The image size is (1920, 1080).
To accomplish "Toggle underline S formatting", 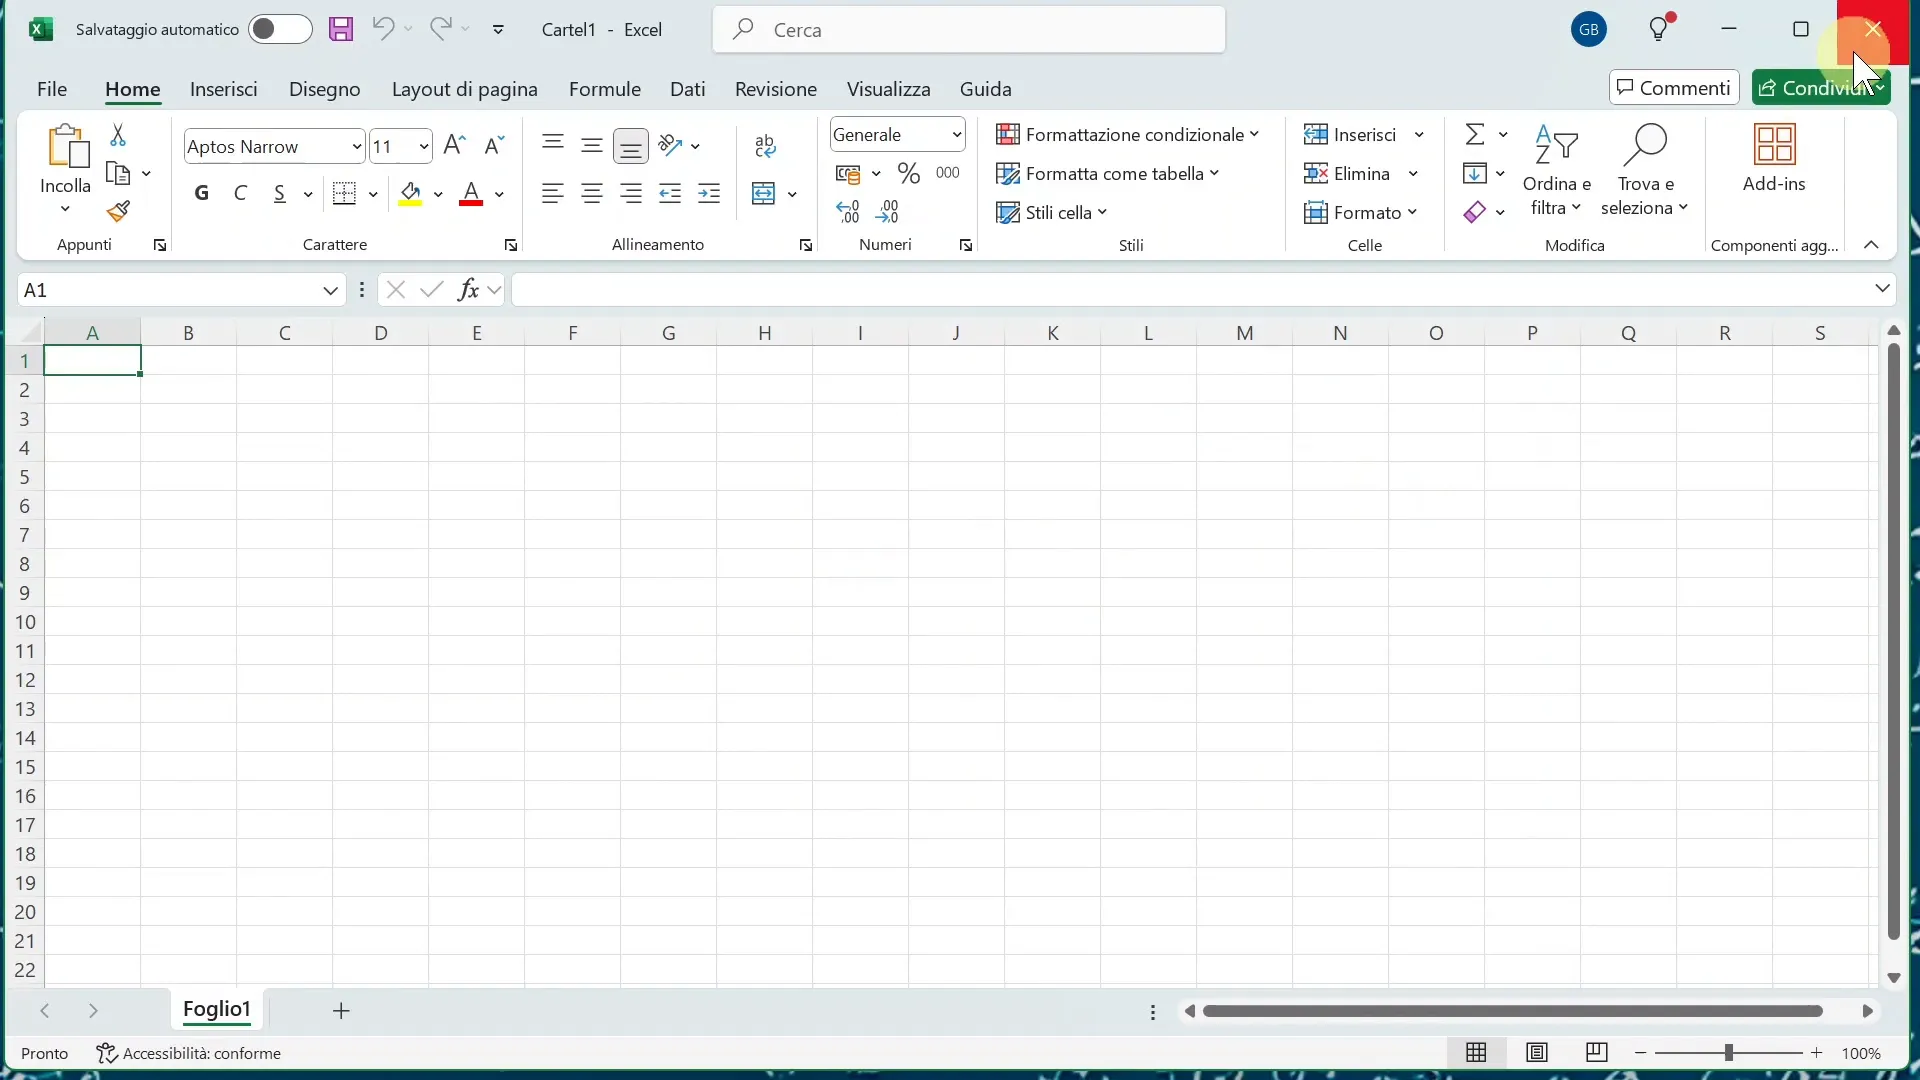I will coord(280,194).
